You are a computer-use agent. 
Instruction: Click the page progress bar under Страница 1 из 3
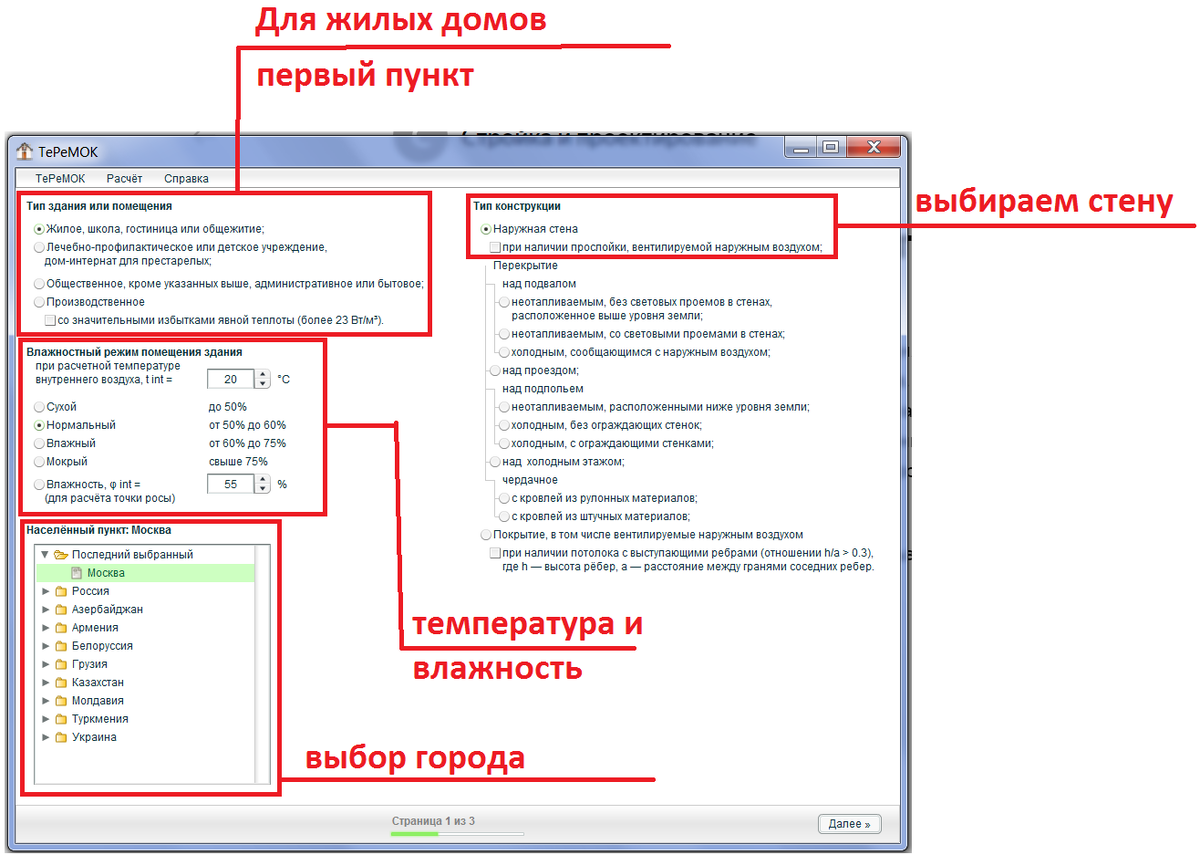457,833
